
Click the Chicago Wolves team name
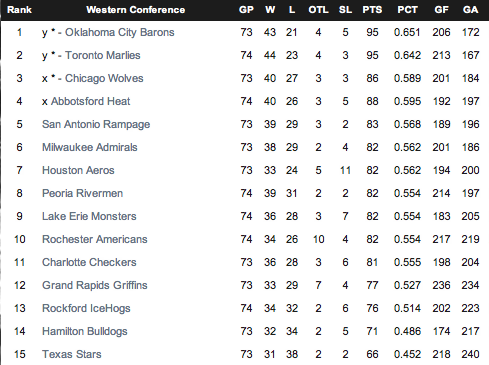[104, 78]
